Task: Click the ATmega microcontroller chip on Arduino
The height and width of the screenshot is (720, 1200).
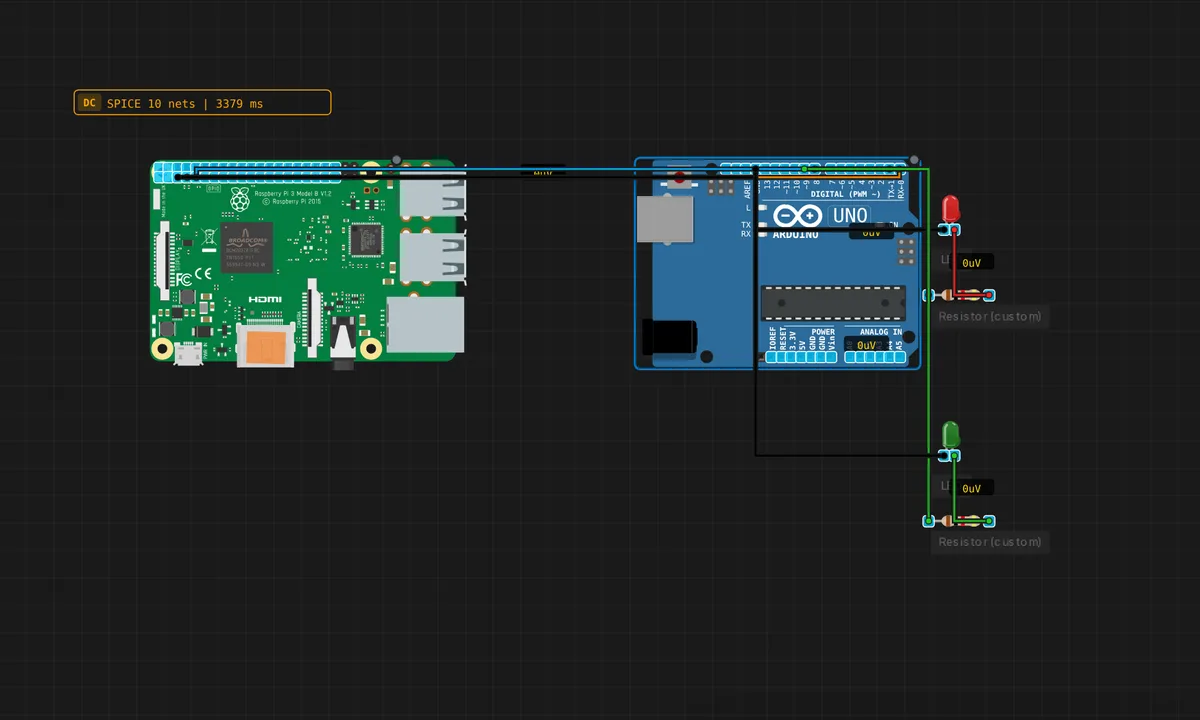Action: pos(833,303)
